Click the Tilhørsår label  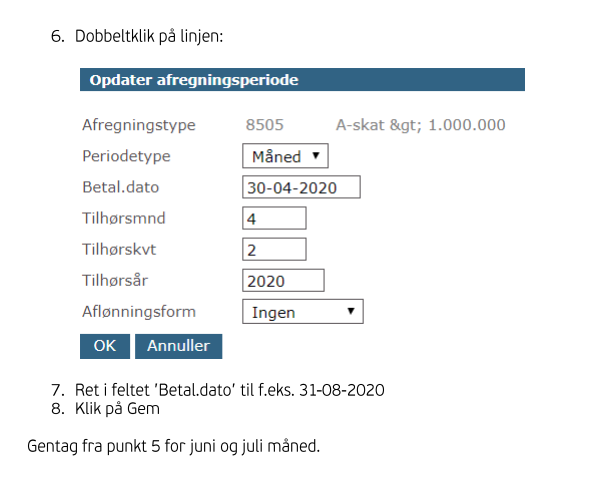[x=115, y=280]
